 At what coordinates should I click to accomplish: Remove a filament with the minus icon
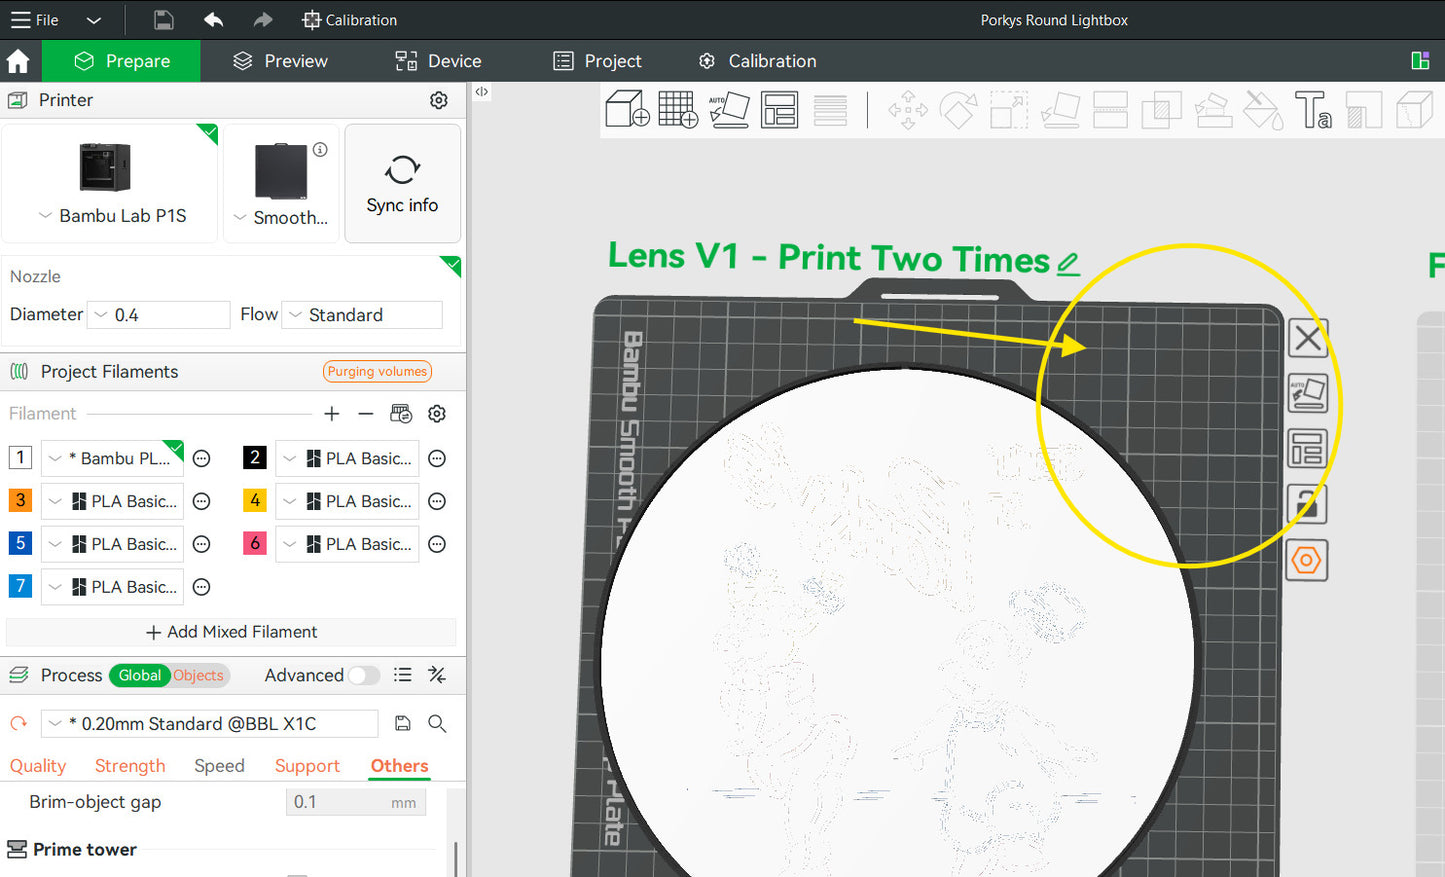pos(366,414)
